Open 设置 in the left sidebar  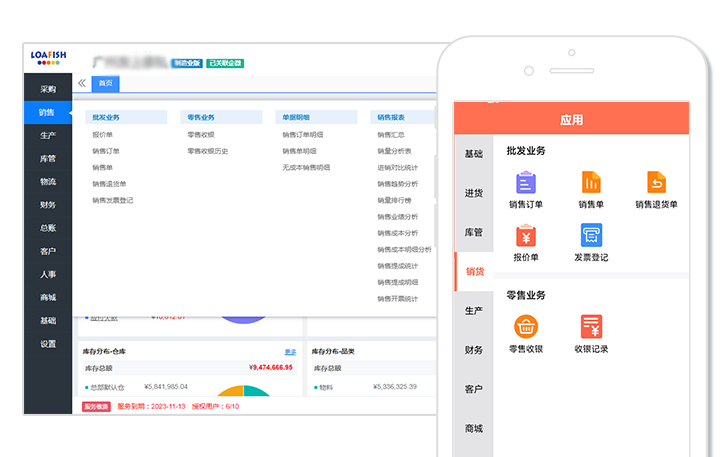point(48,344)
